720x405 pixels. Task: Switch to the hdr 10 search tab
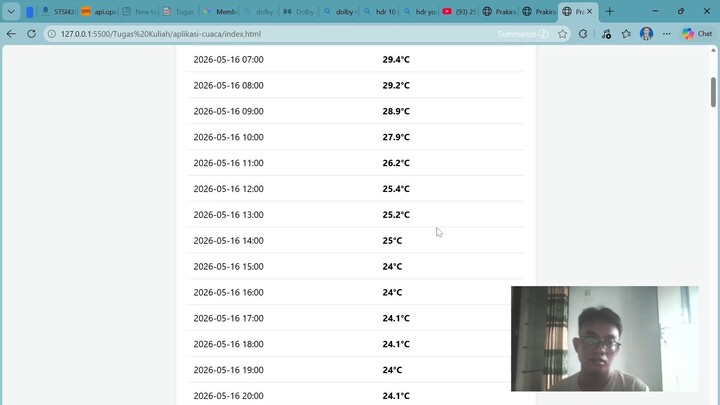379,11
